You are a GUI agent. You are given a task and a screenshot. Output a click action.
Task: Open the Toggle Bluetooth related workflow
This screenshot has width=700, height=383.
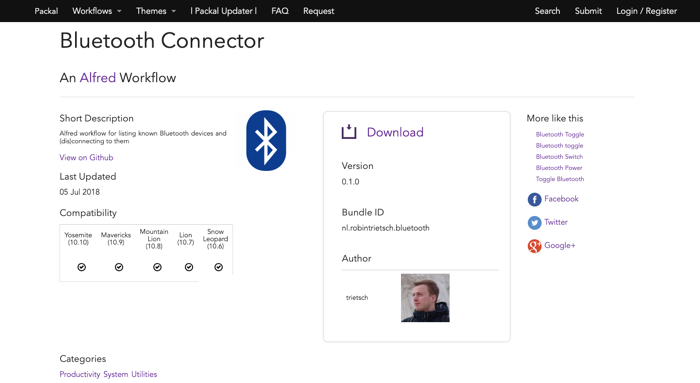click(x=560, y=179)
